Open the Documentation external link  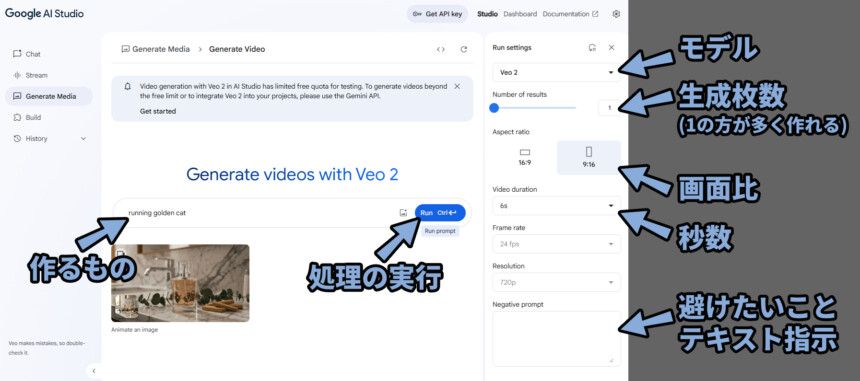(x=570, y=14)
